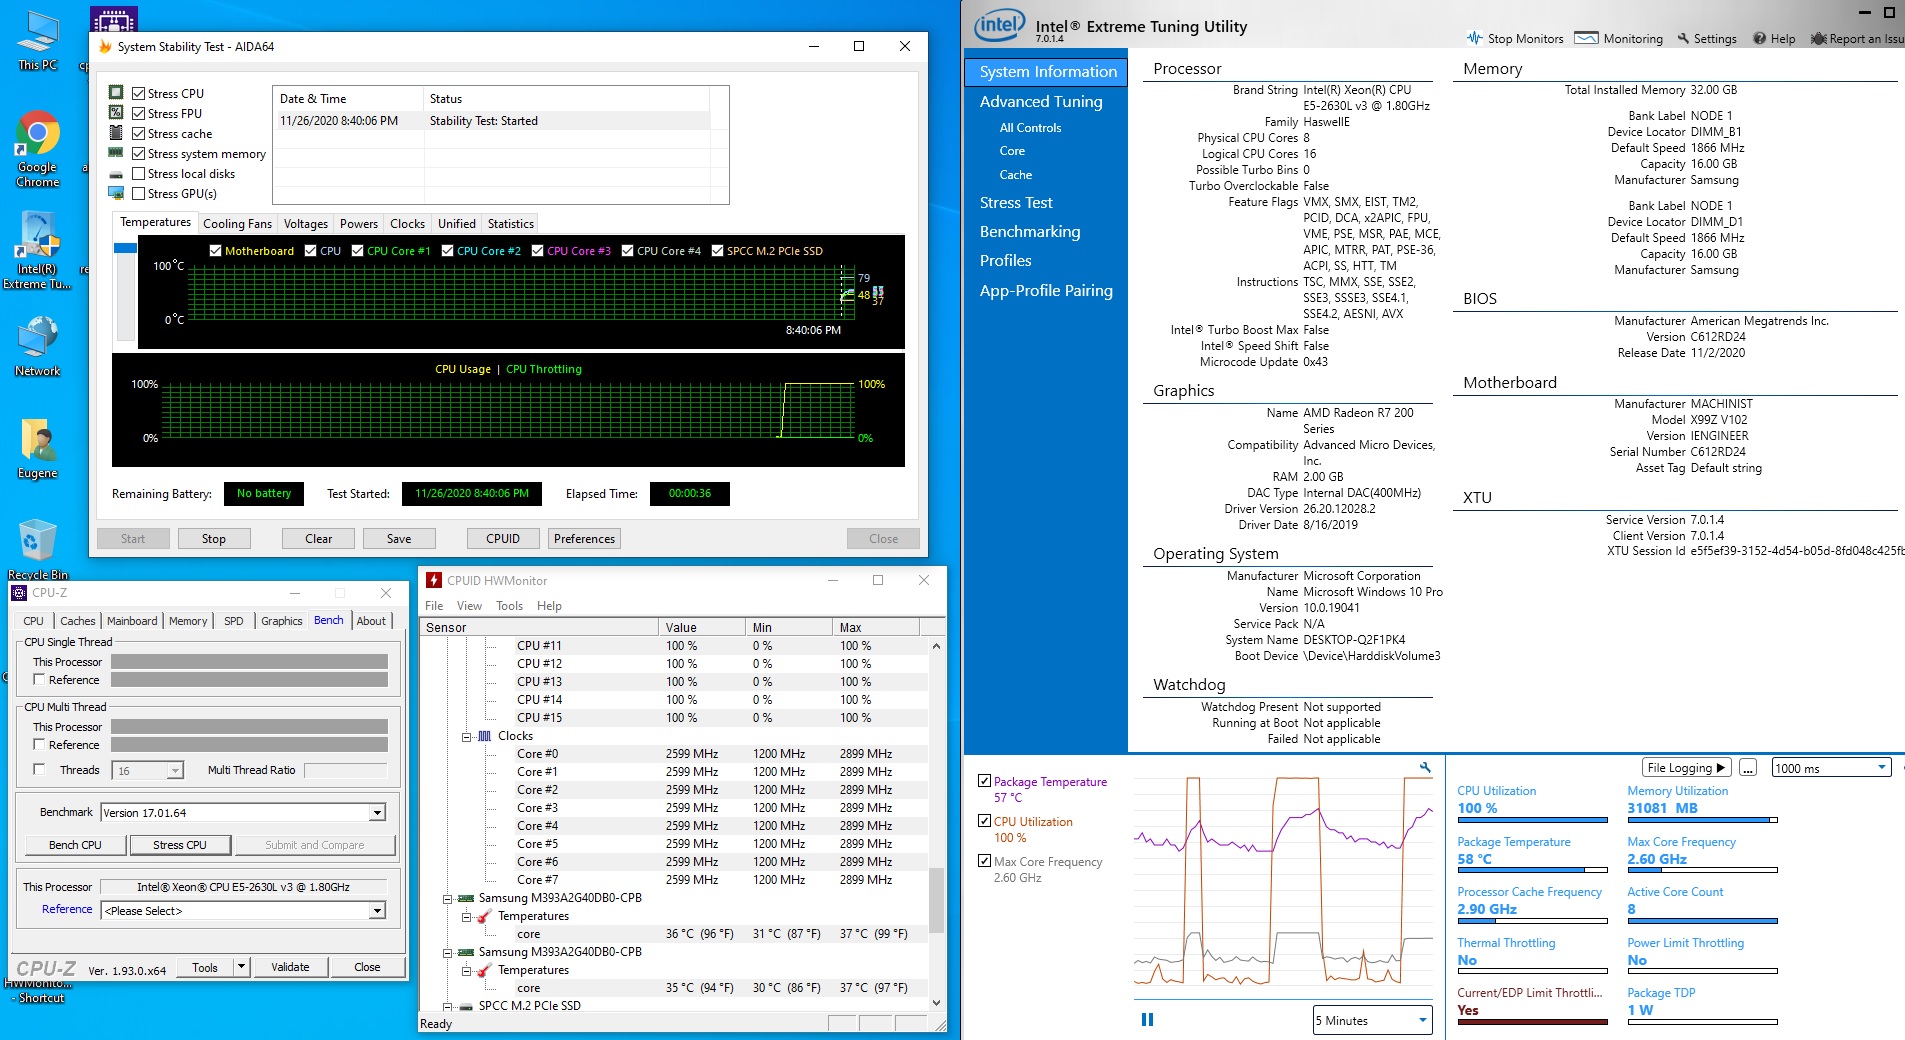Switch to the Voltages tab in AIDA64
The width and height of the screenshot is (1905, 1040).
(x=306, y=224)
